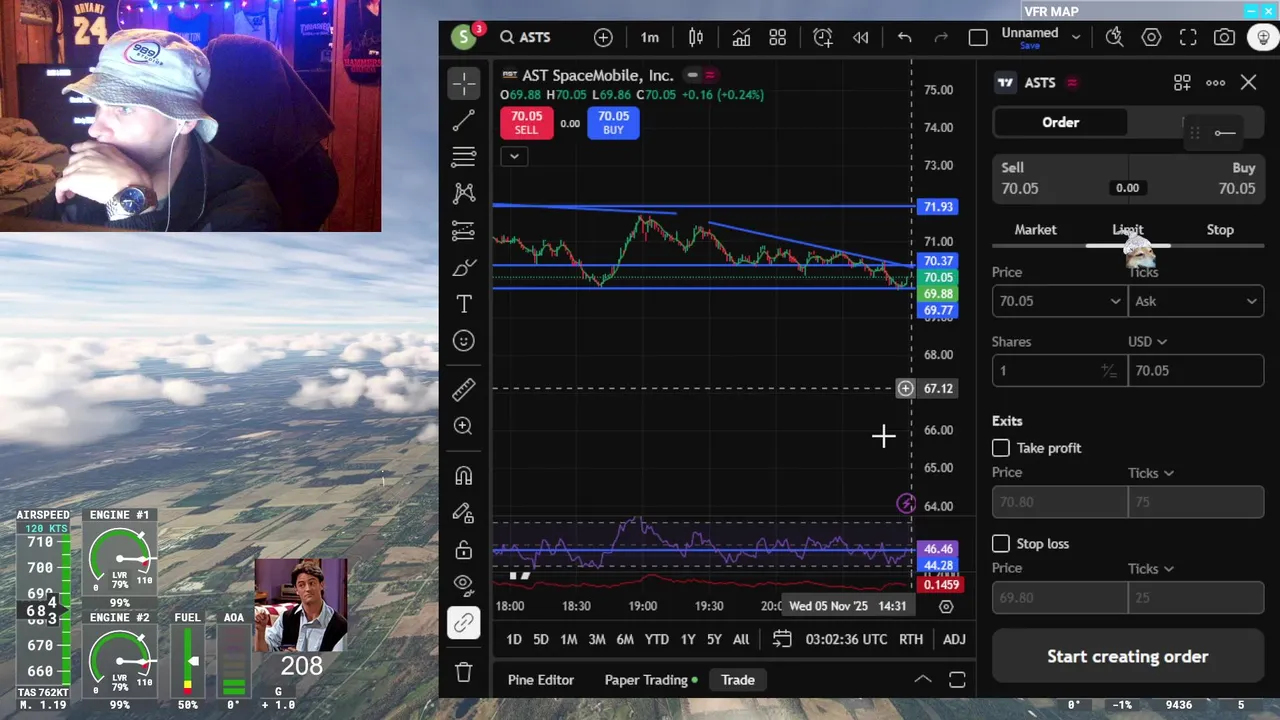This screenshot has height=720, width=1280.
Task: Click the Buy 70.05 side in order panel
Action: 1196,178
